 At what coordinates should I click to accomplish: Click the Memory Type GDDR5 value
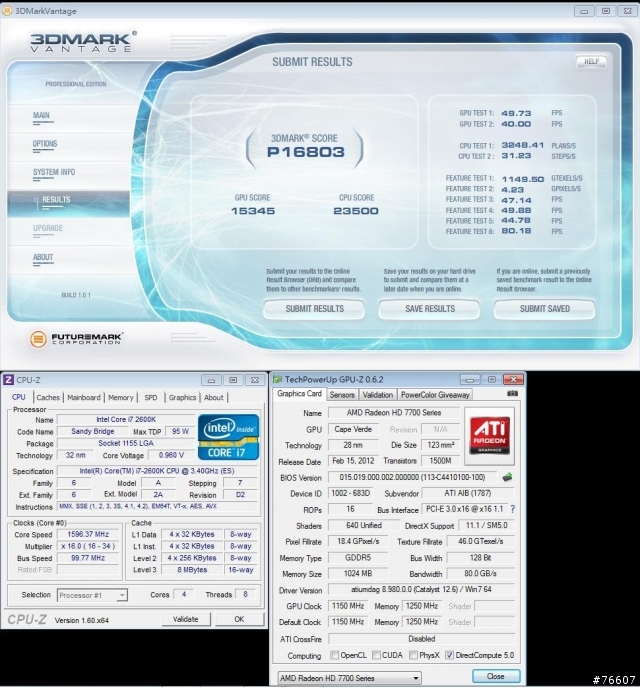coord(358,558)
